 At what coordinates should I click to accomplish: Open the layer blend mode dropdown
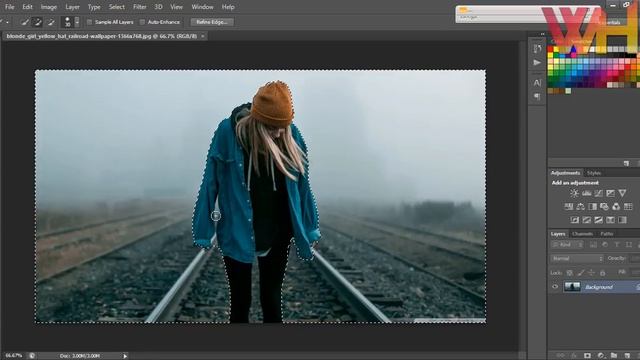point(577,258)
